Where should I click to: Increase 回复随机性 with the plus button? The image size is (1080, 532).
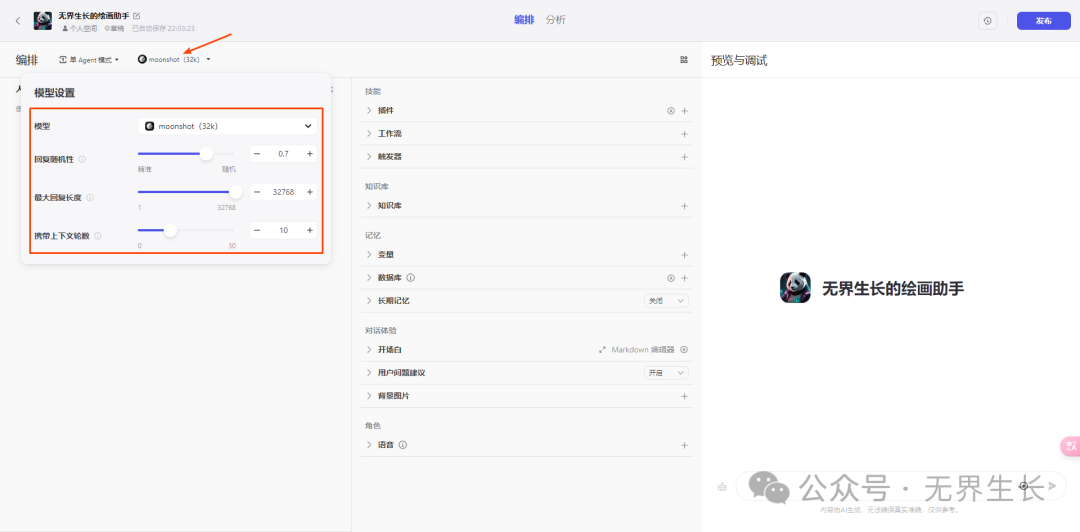[x=309, y=154]
